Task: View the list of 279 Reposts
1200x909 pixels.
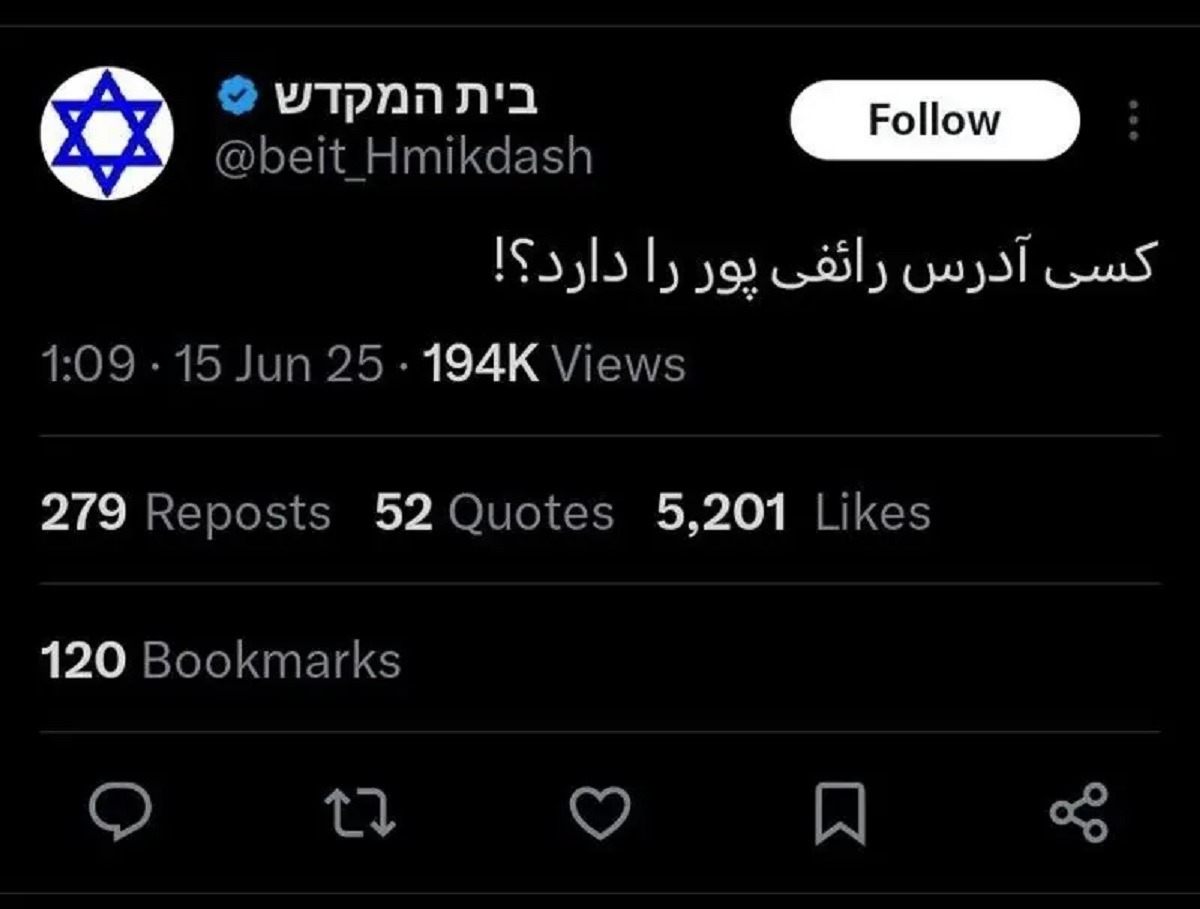Action: click(x=185, y=513)
